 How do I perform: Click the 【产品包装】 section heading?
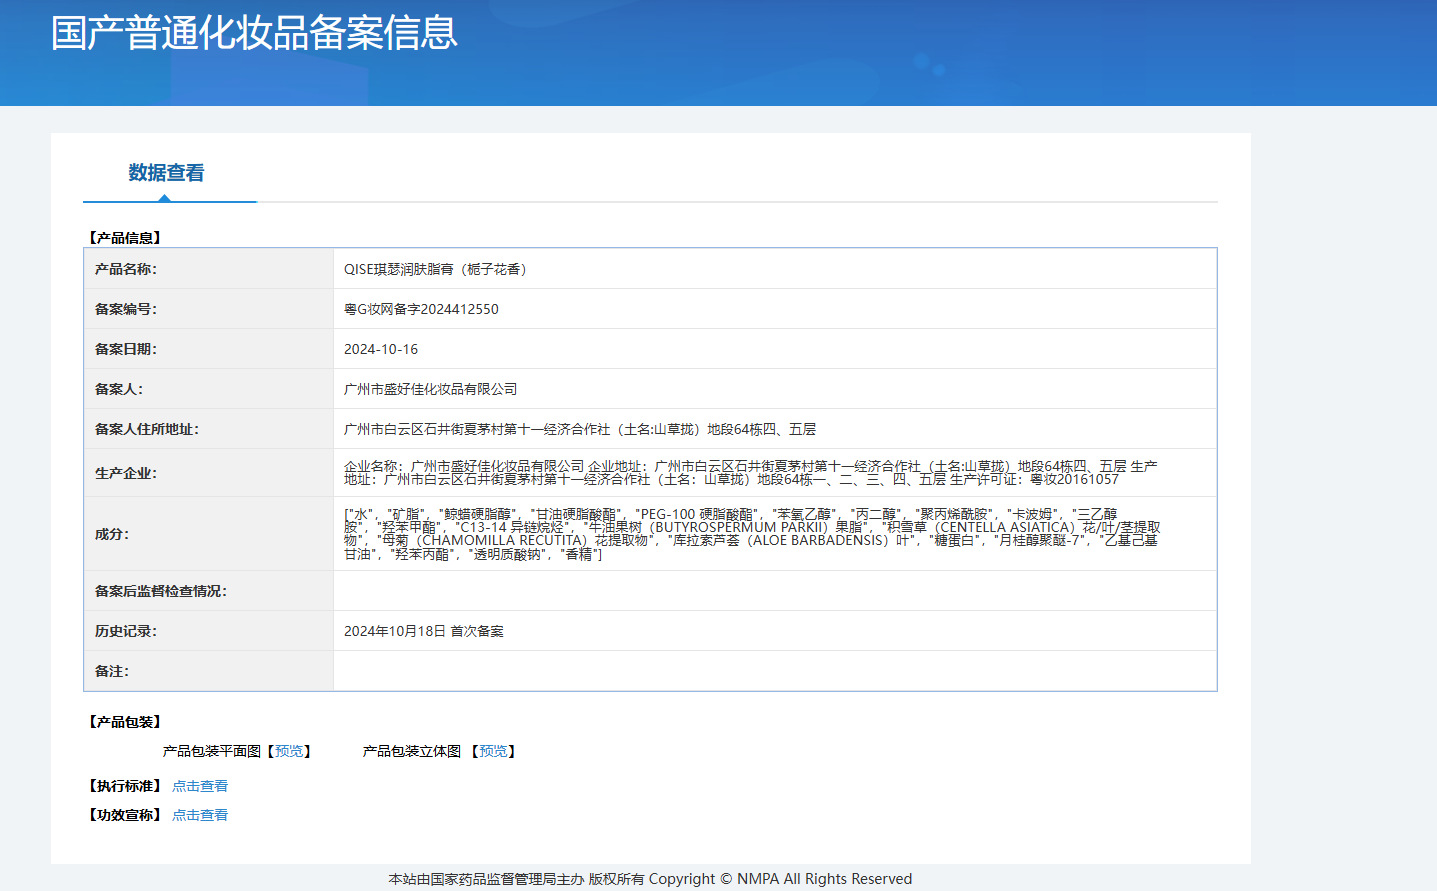[x=125, y=722]
